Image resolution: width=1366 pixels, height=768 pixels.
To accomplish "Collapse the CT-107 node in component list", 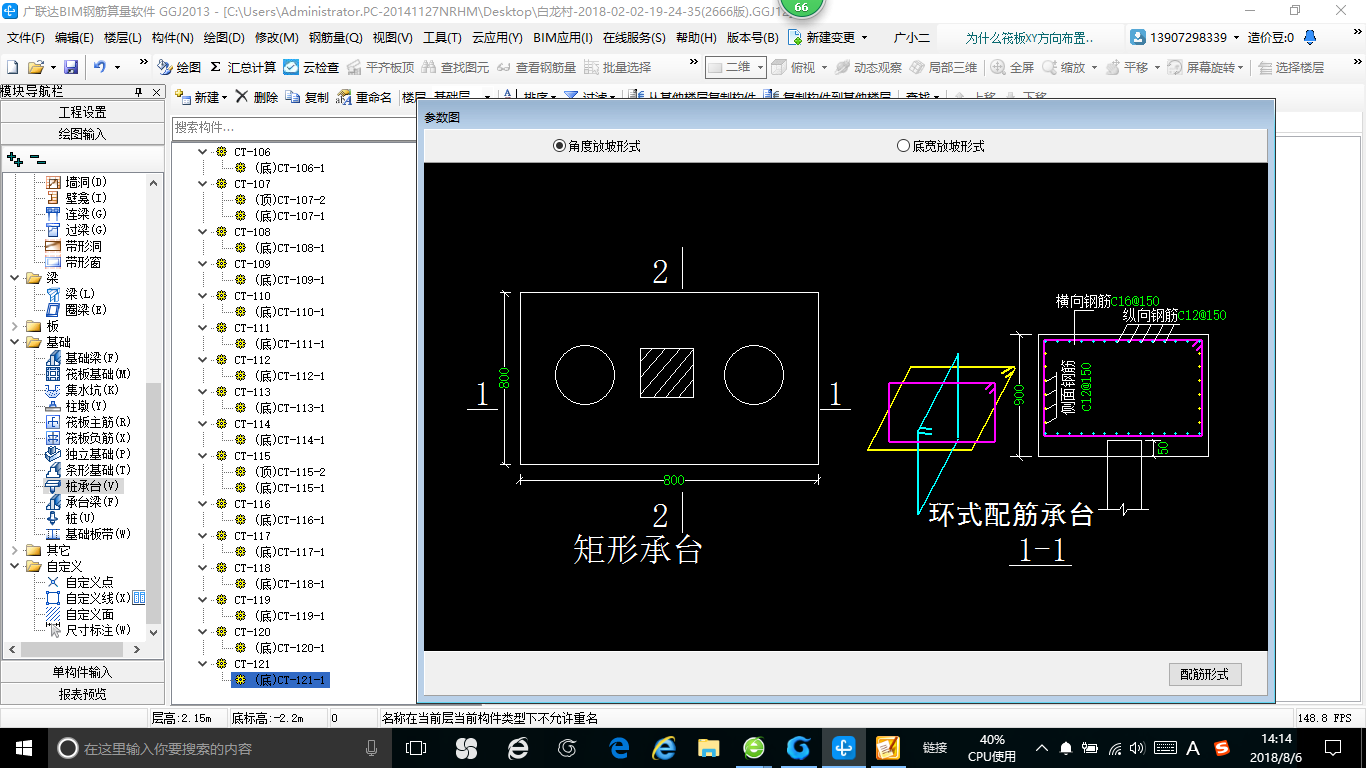I will 203,184.
